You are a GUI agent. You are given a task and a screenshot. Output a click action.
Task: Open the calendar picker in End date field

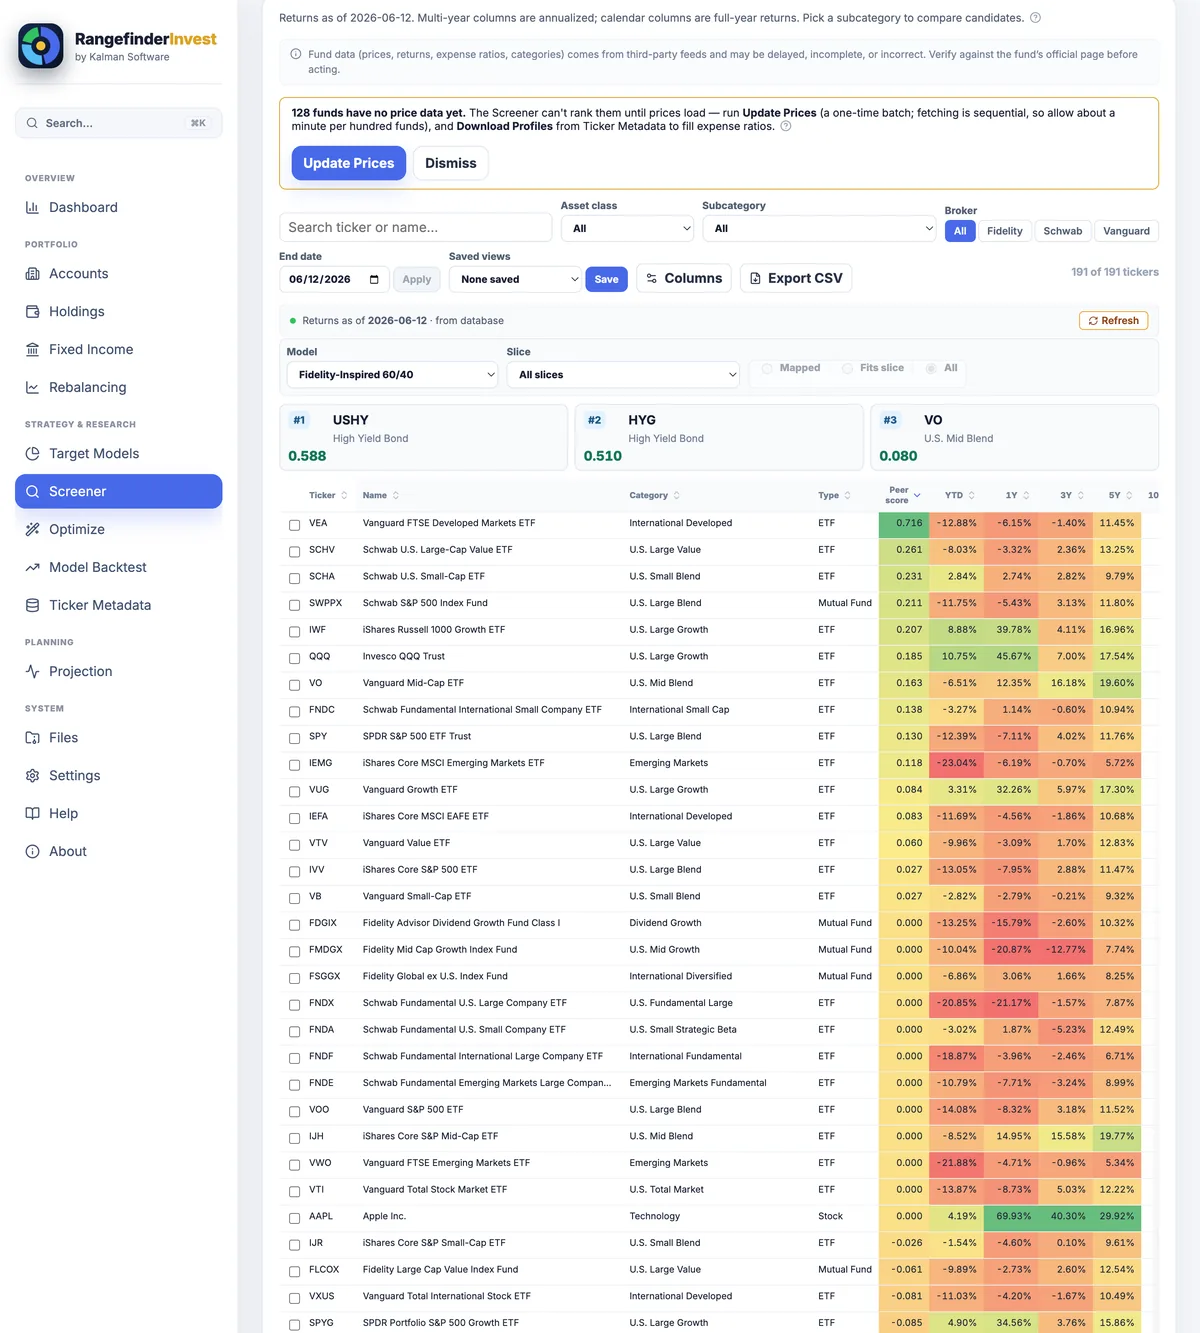click(x=374, y=279)
